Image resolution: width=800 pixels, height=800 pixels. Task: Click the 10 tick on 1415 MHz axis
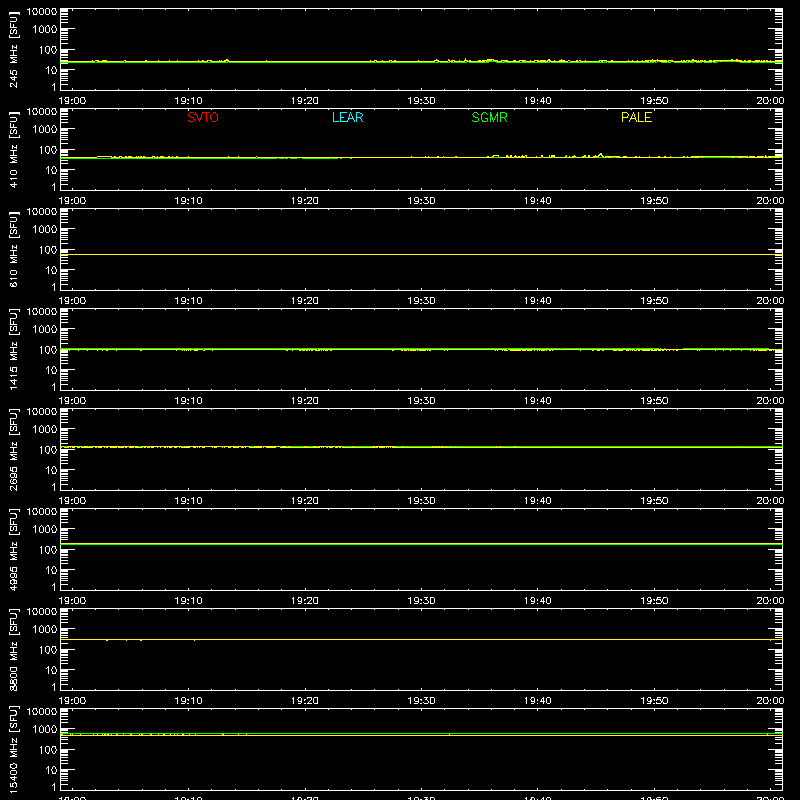51,370
